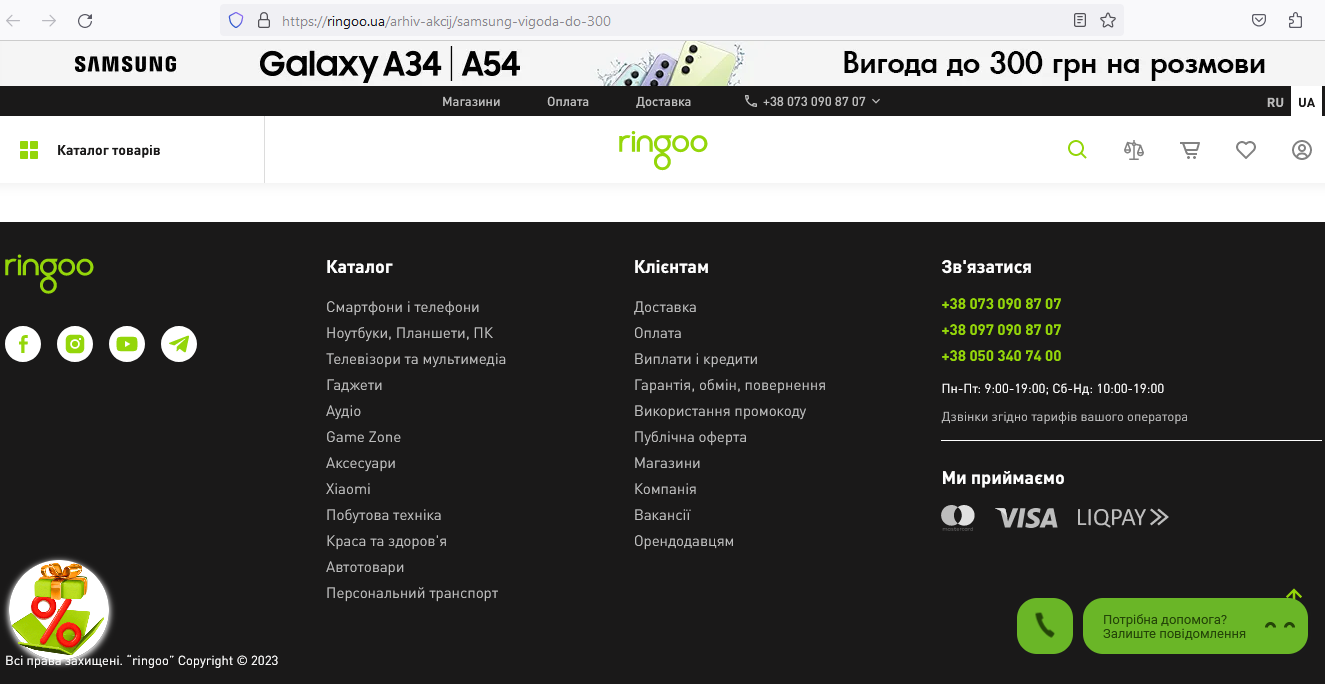Visit ringoo Facebook page icon
This screenshot has width=1325, height=684.
click(23, 344)
